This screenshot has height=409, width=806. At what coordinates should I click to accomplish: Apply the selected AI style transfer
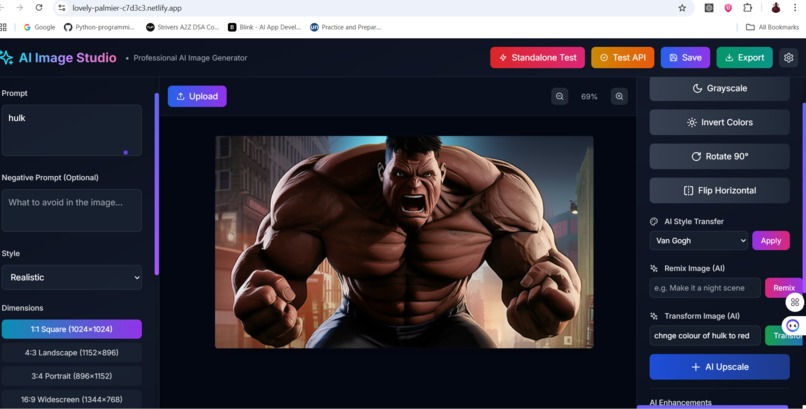tap(771, 240)
